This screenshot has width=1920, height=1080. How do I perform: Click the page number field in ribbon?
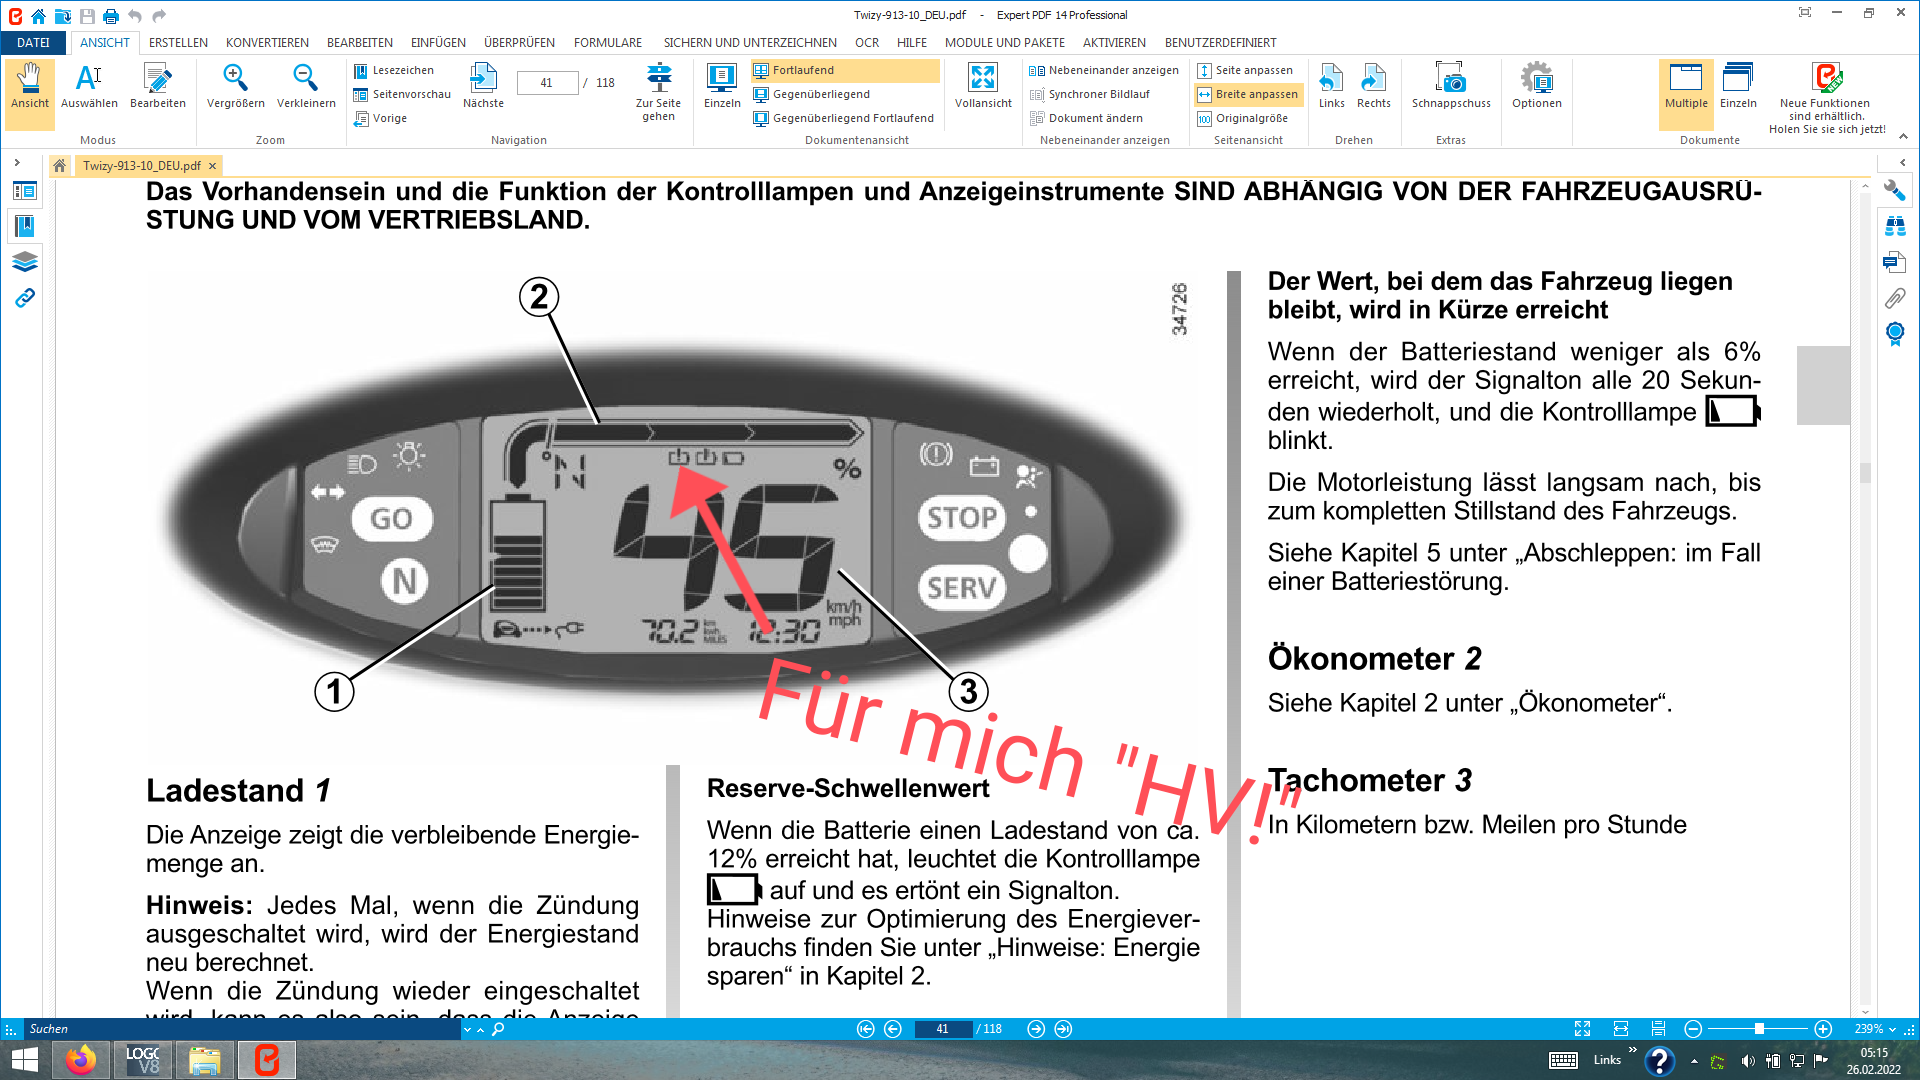tap(547, 83)
